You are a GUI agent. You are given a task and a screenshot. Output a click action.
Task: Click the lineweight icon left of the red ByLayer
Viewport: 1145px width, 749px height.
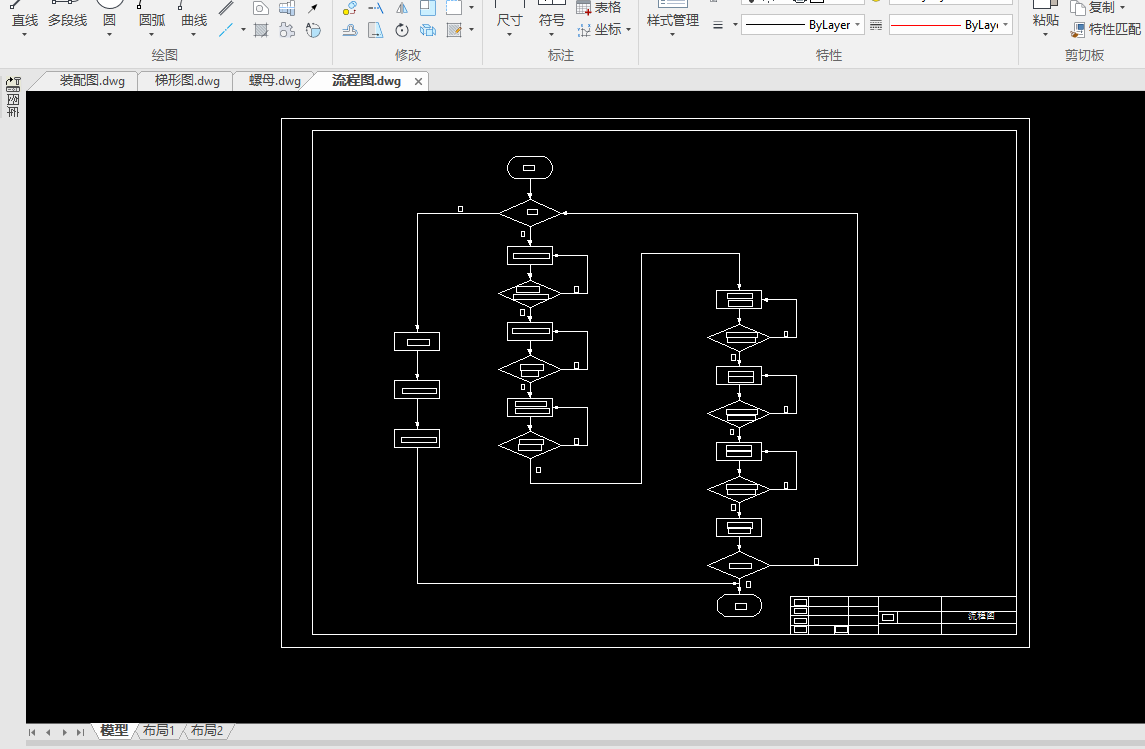[876, 25]
